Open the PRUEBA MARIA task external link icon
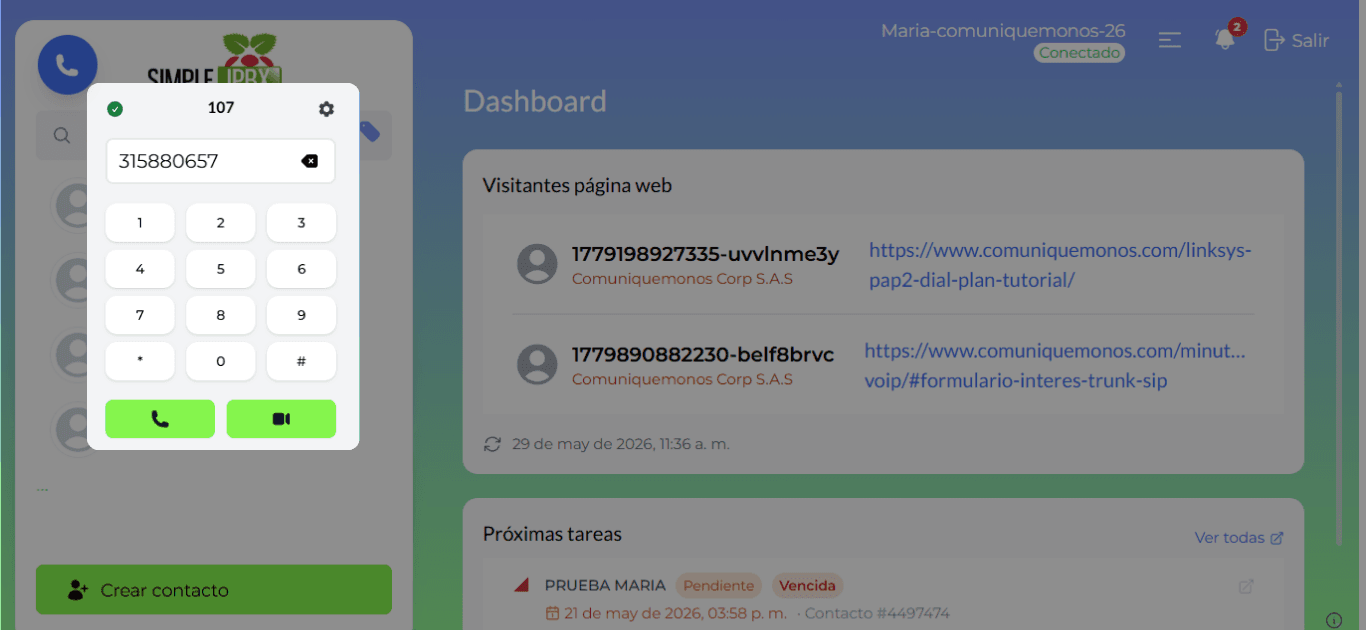 click(x=1246, y=586)
